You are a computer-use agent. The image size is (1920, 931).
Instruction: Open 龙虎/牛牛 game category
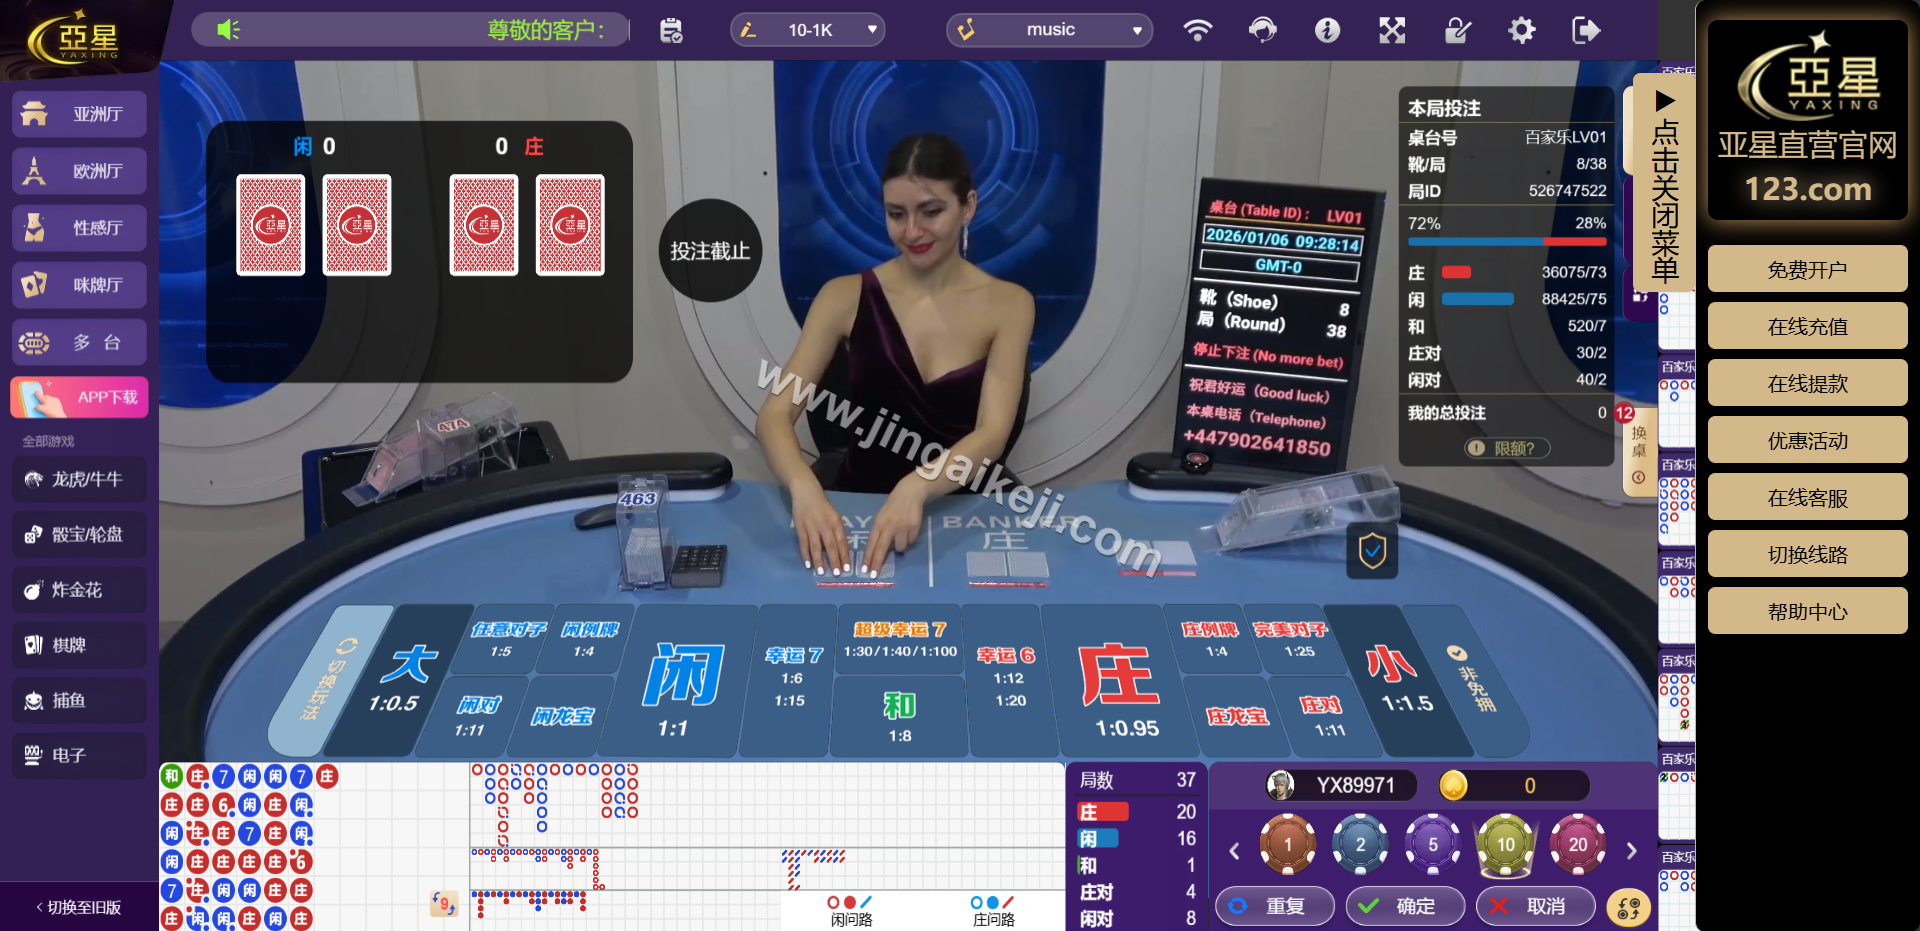point(80,479)
